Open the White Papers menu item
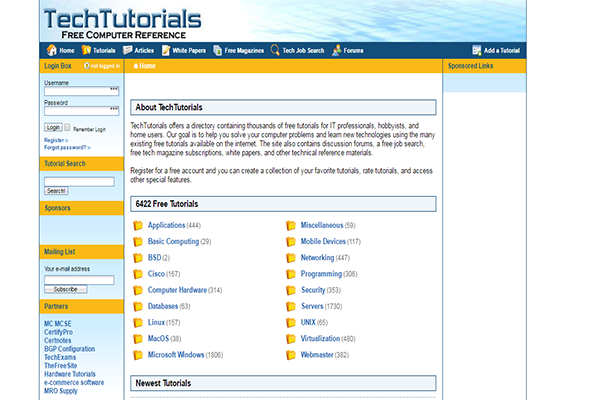The image size is (600, 400). [x=189, y=51]
